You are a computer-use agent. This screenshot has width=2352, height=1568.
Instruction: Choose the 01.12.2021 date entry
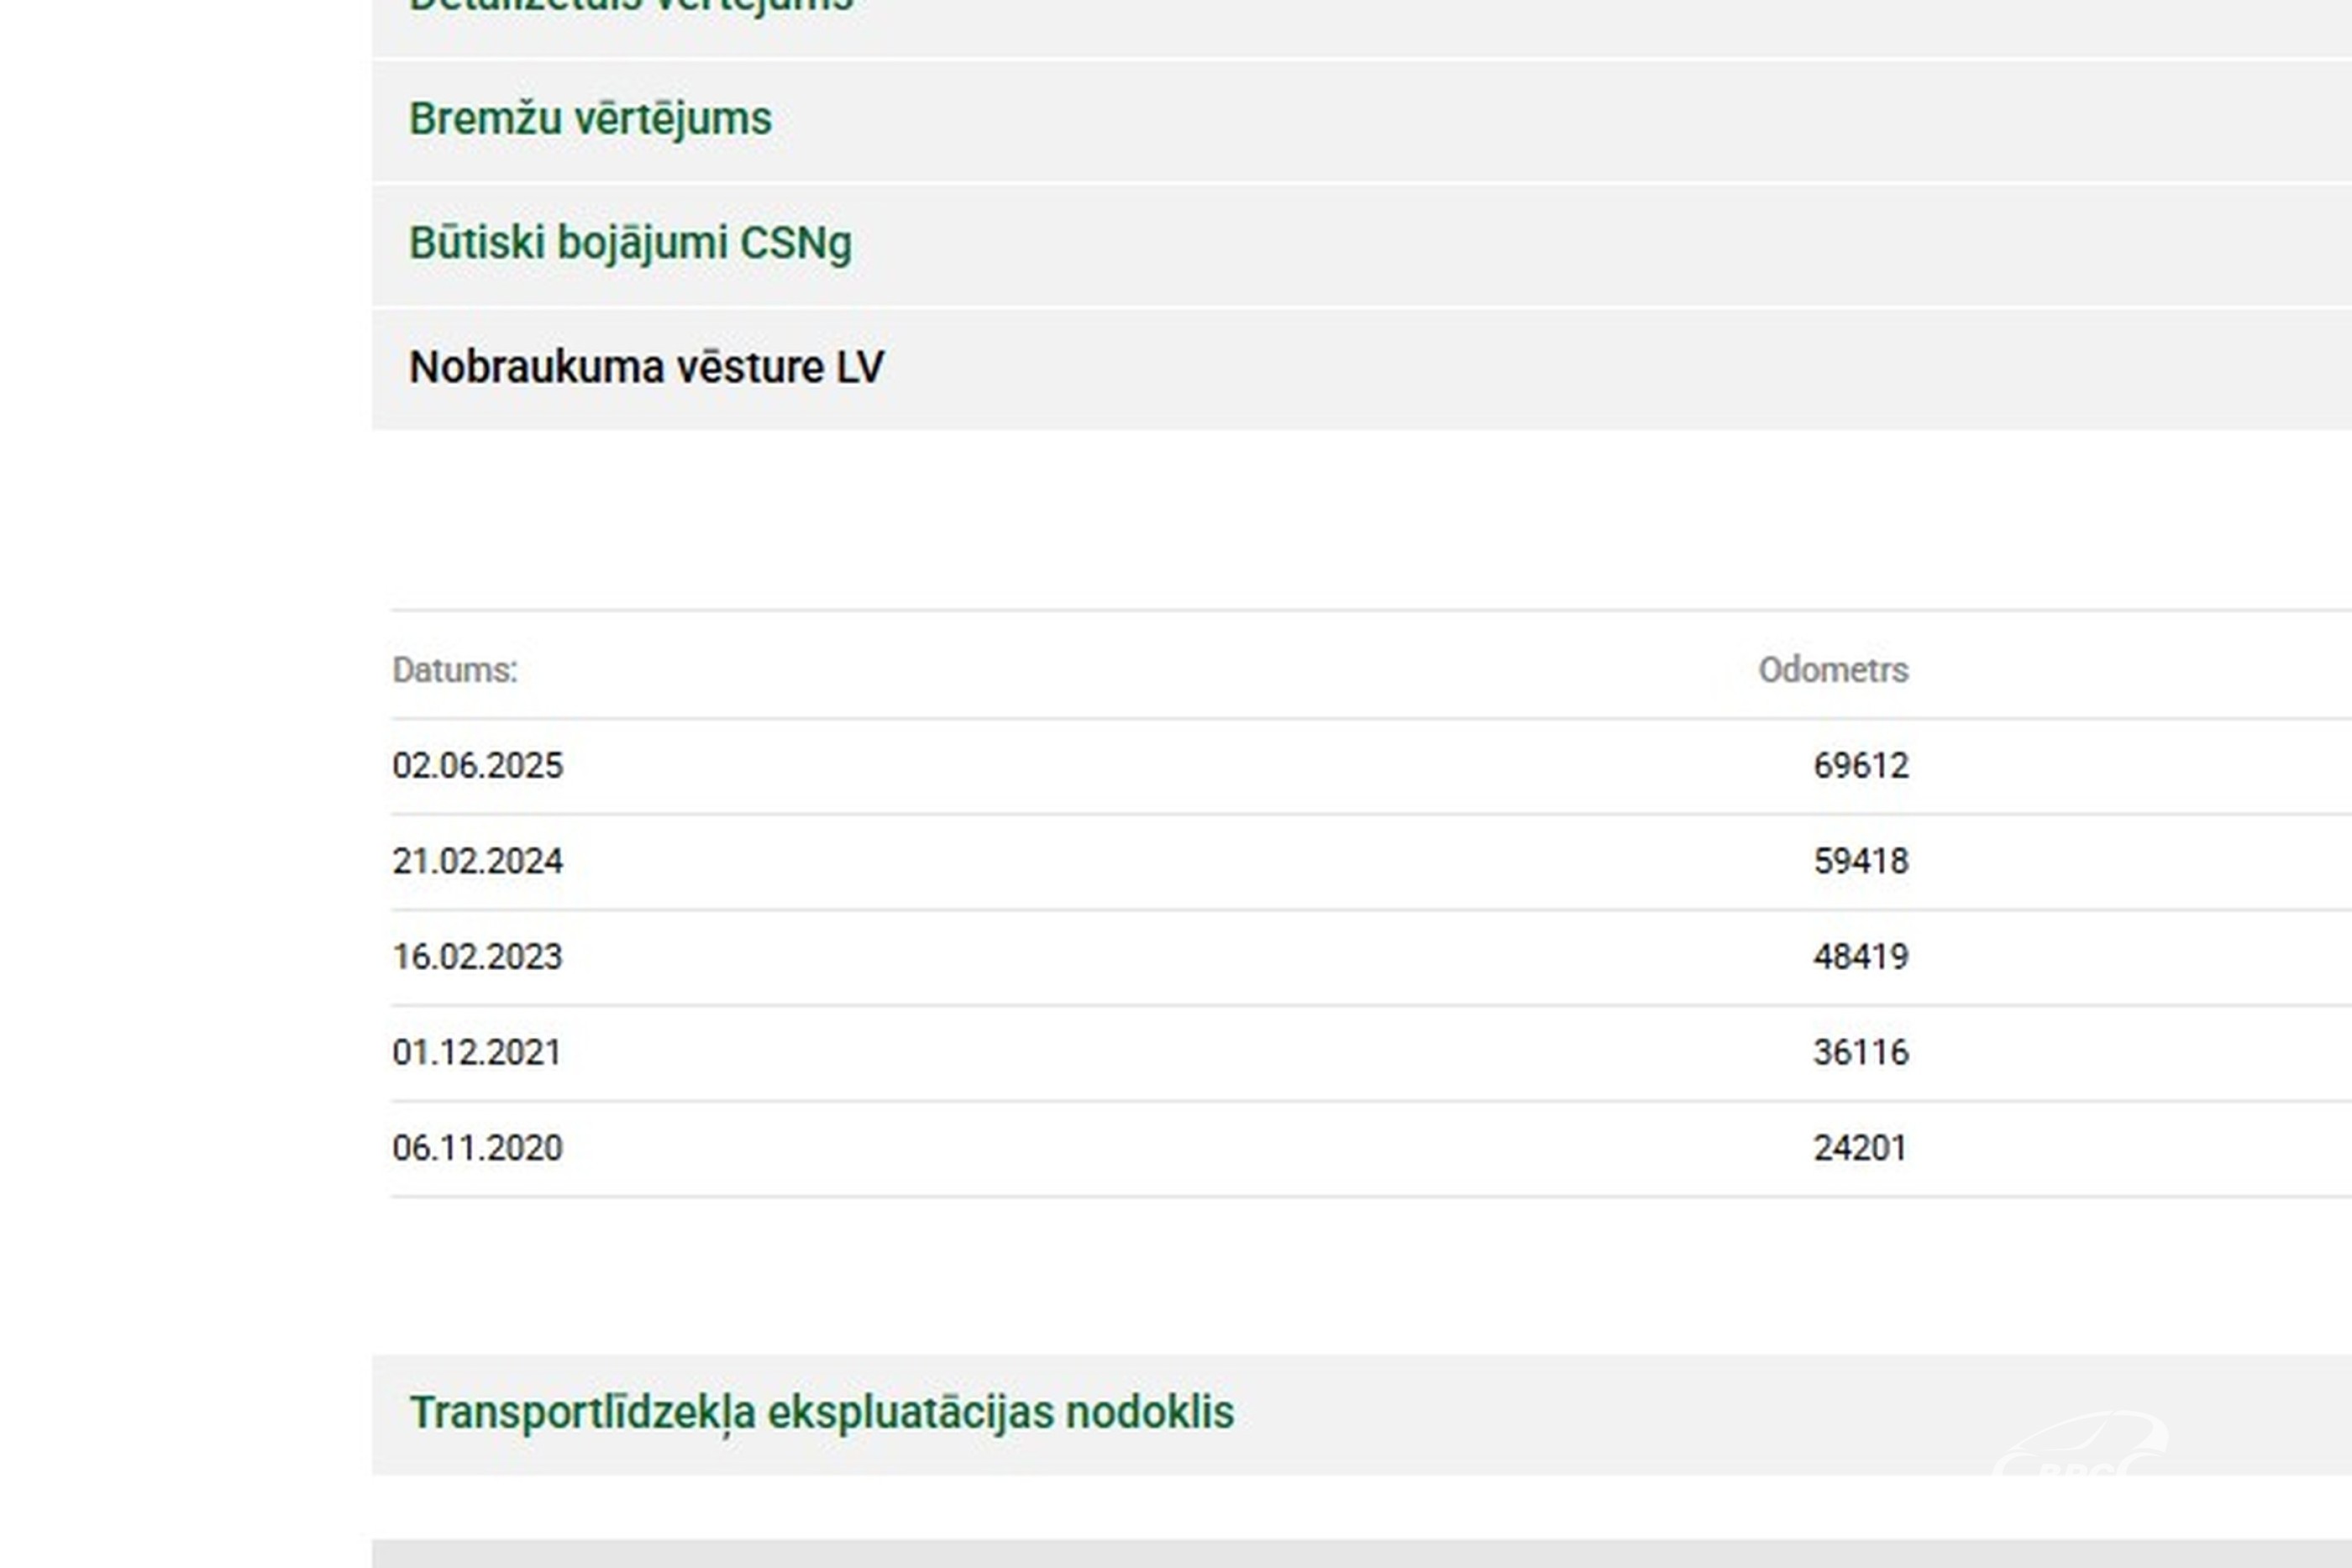(477, 1052)
